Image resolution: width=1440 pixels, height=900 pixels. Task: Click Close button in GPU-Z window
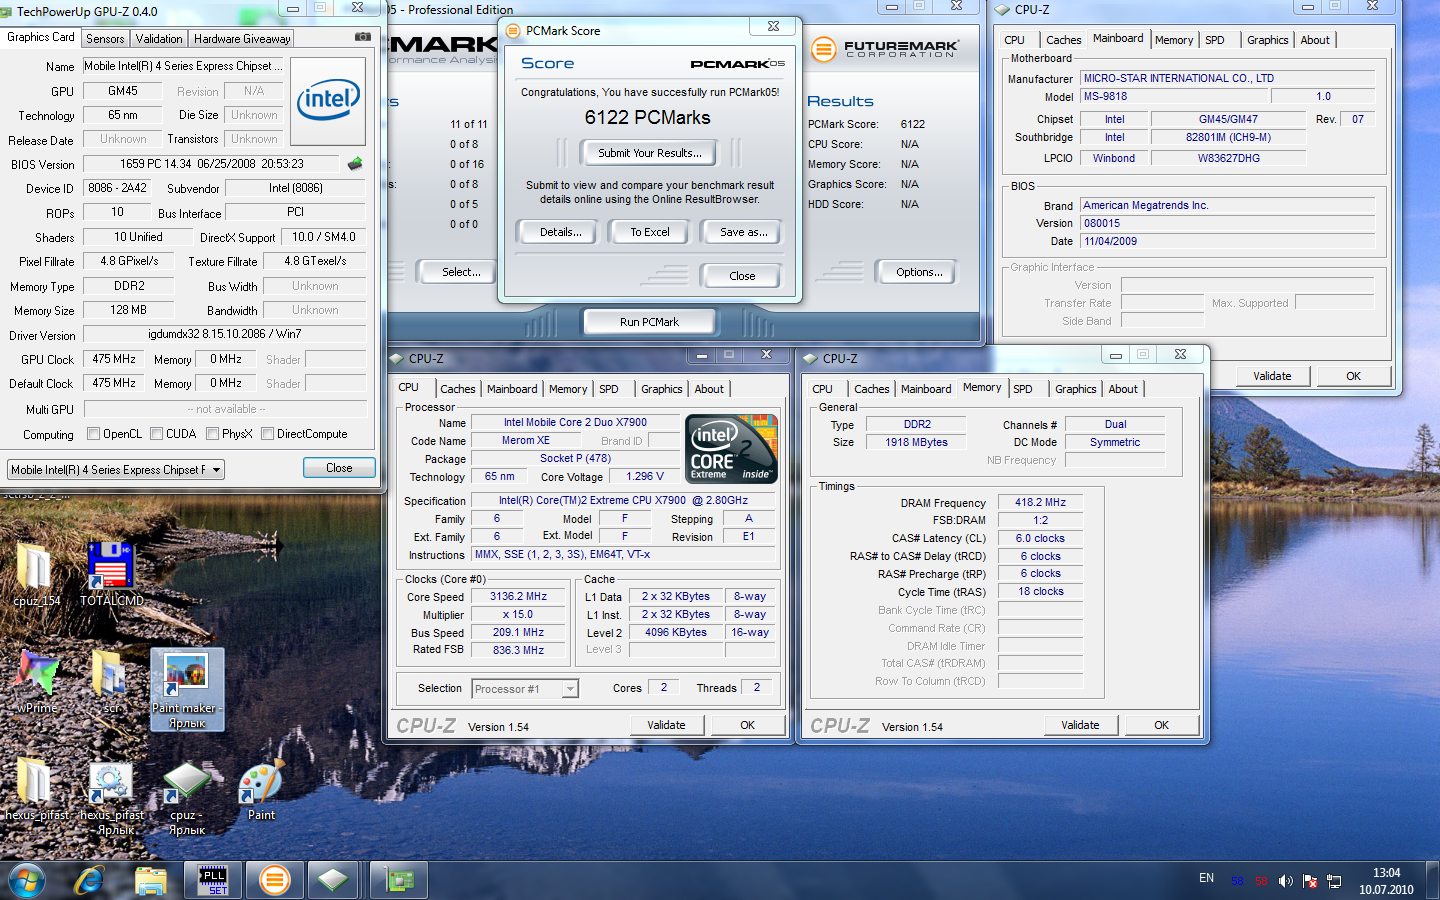pyautogui.click(x=339, y=468)
